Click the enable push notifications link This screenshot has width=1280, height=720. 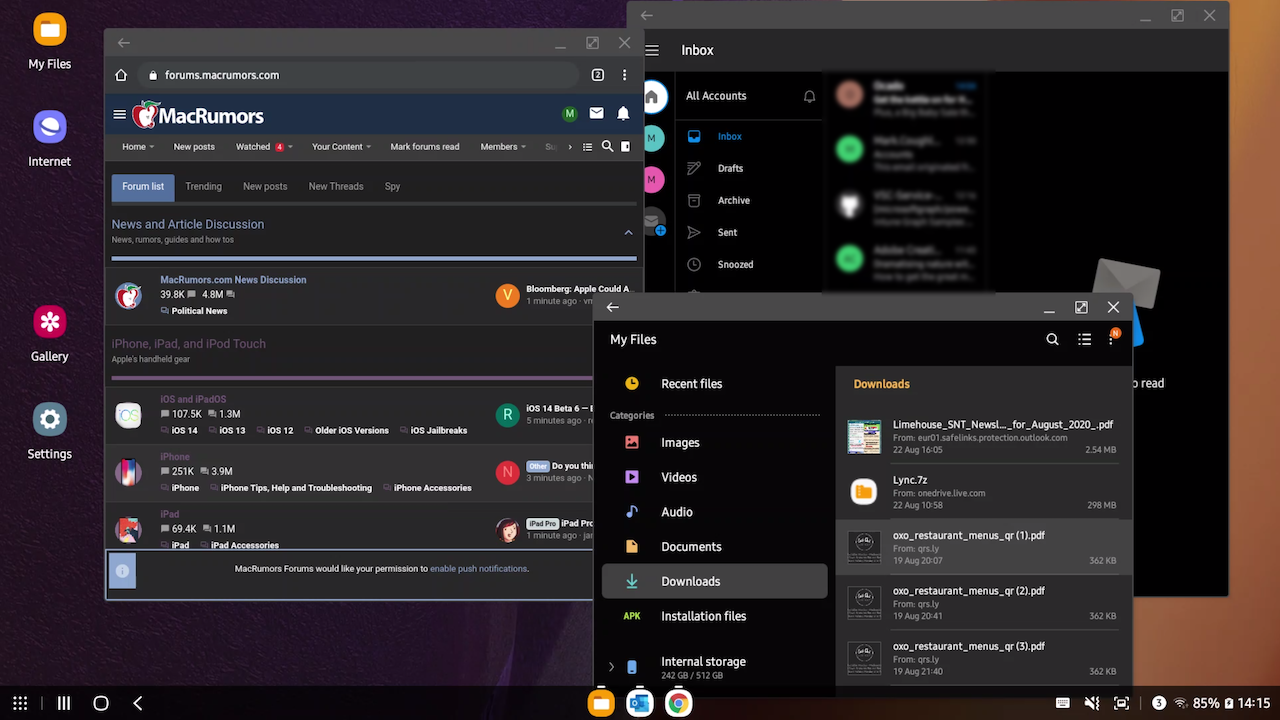point(478,569)
